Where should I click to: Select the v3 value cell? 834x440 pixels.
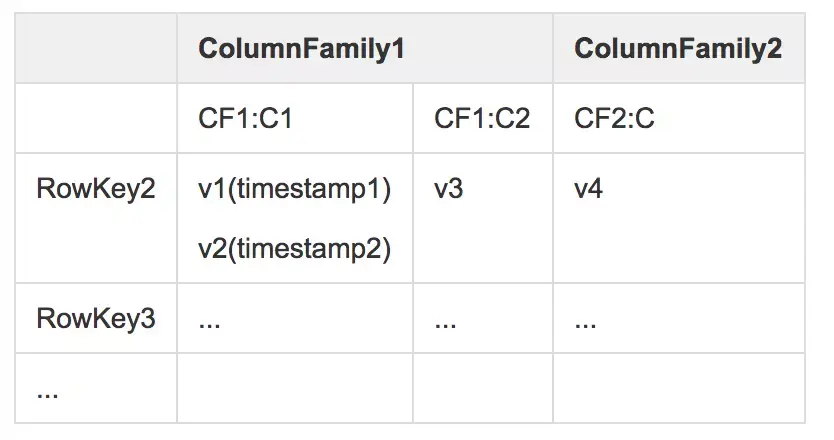click(448, 189)
